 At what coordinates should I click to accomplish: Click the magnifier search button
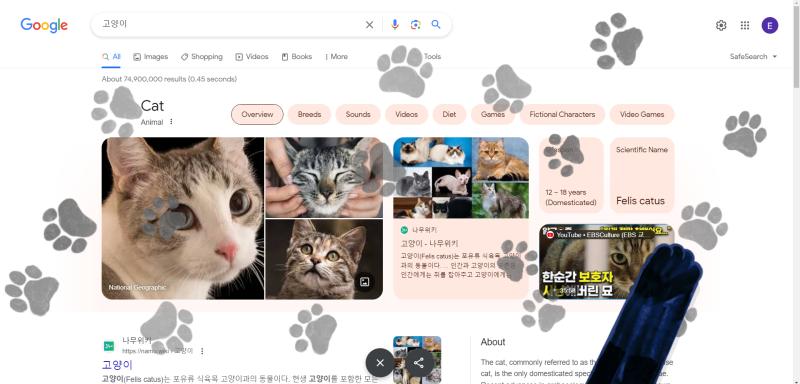[x=436, y=24]
